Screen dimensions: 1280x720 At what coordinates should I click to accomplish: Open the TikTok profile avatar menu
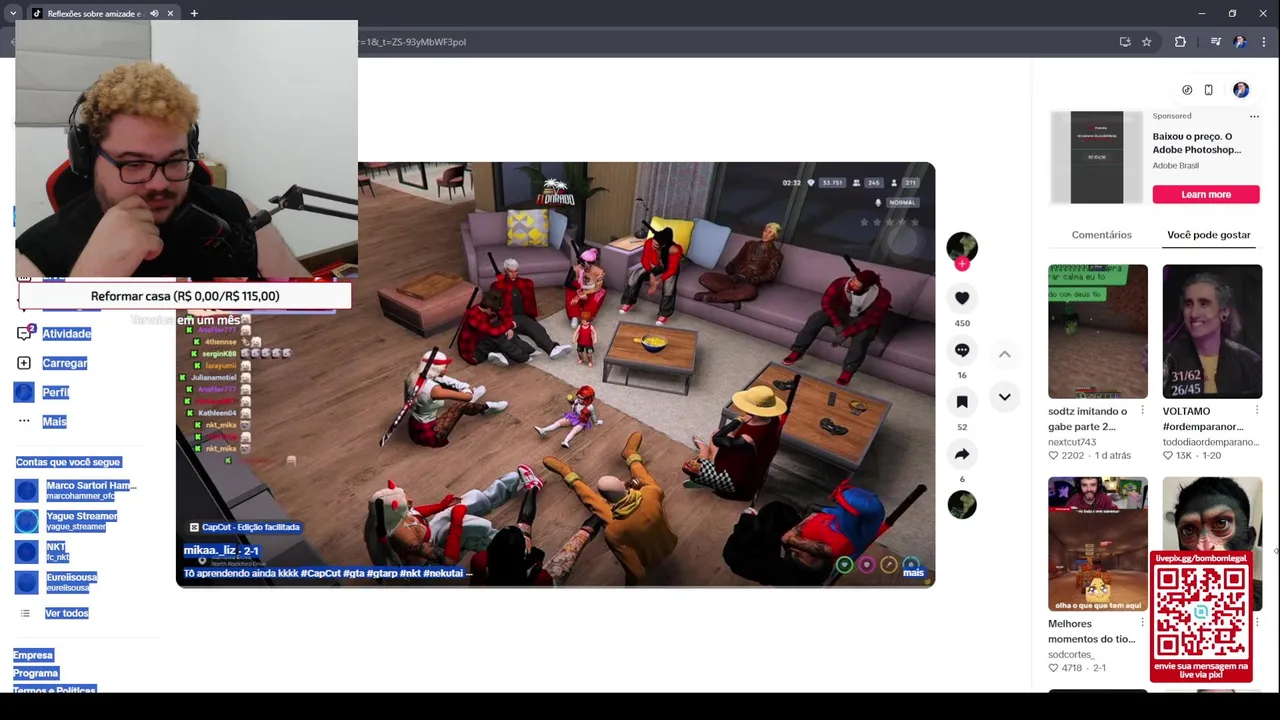coord(1241,90)
